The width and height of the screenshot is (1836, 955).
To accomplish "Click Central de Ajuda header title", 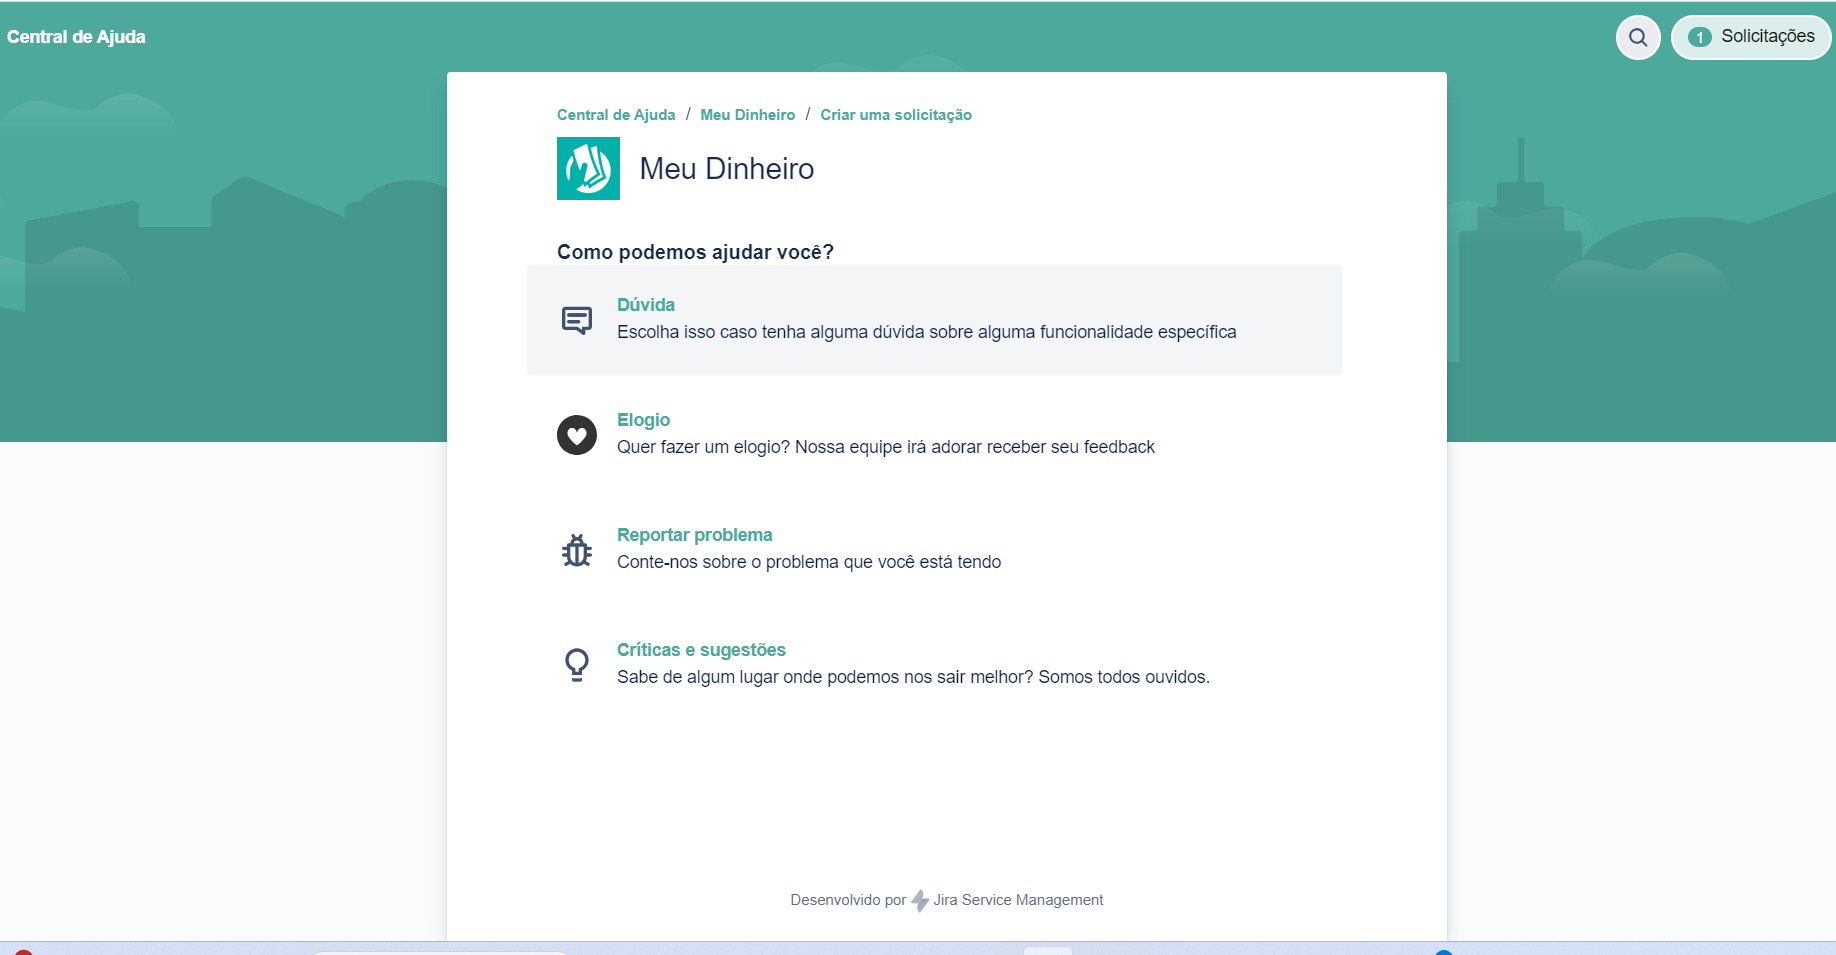I will pyautogui.click(x=76, y=37).
